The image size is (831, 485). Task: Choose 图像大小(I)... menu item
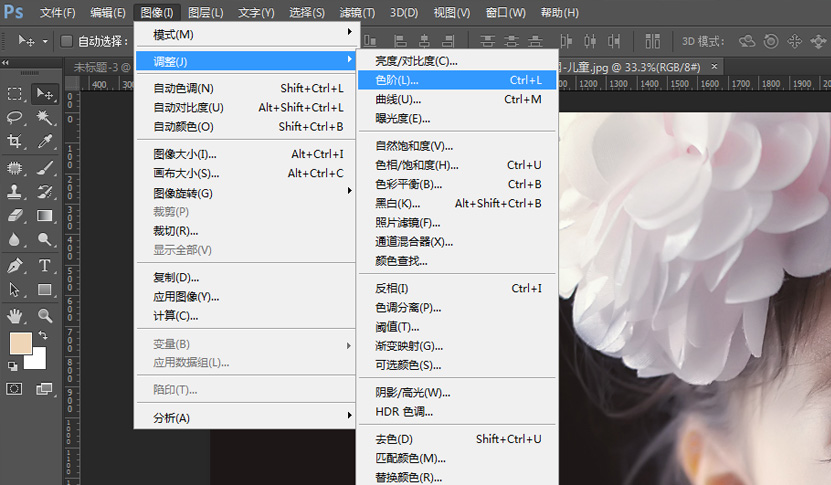pyautogui.click(x=246, y=154)
